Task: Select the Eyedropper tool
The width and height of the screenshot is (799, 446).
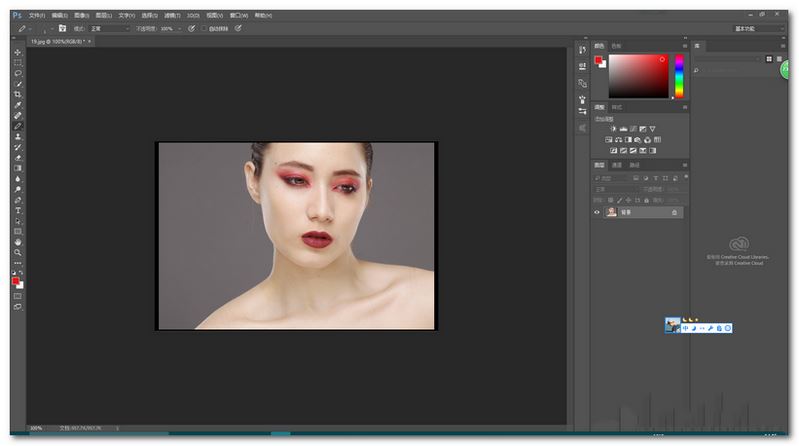Action: pyautogui.click(x=17, y=105)
